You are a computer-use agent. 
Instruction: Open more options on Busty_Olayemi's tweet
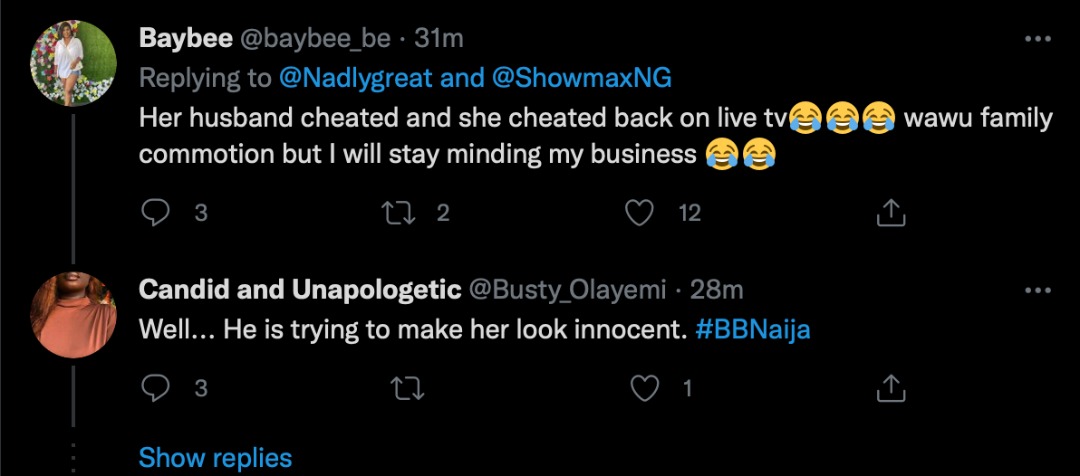(x=1040, y=290)
